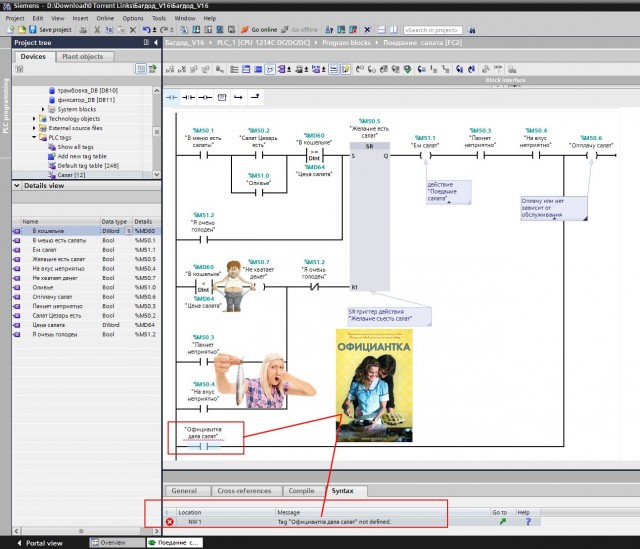The width and height of the screenshot is (640, 549).
Task: Open the Options menu
Action: point(133,18)
